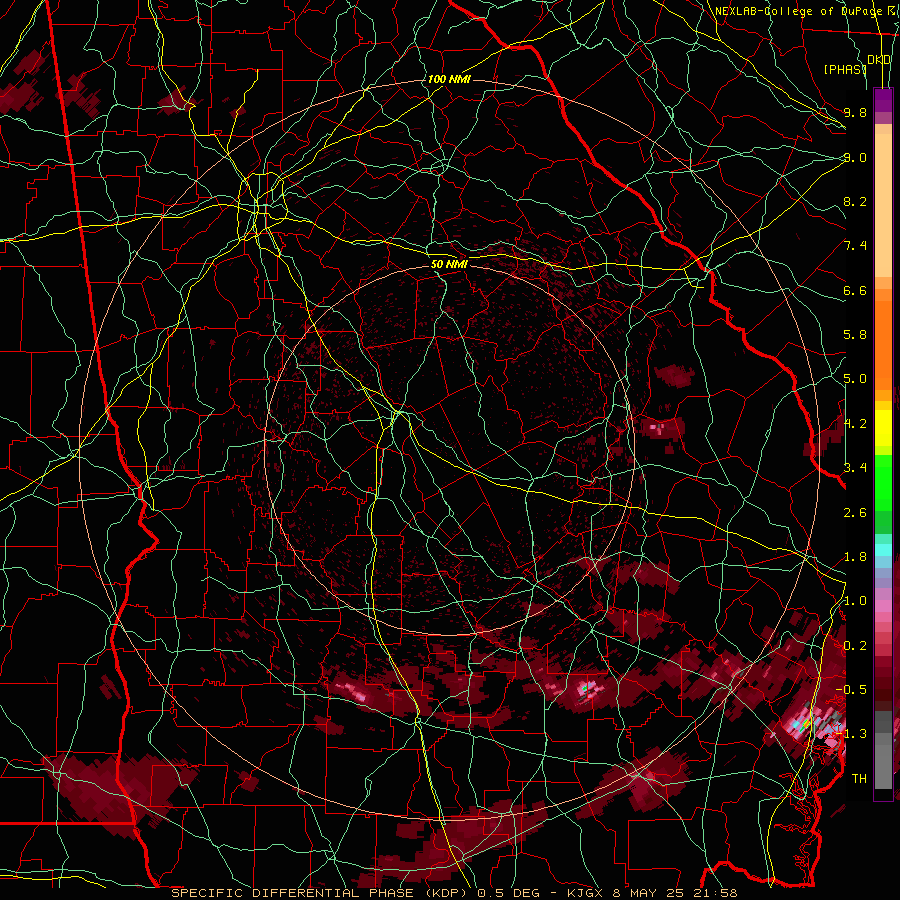Click the 9.8 value on the KDP scale
This screenshot has width=900, height=900.
pos(855,112)
